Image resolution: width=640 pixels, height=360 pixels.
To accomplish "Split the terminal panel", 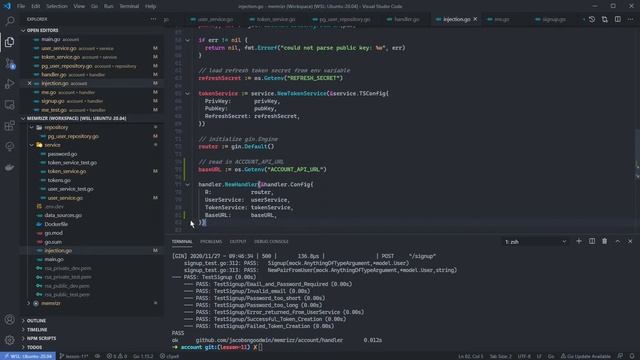I will pyautogui.click(x=592, y=241).
